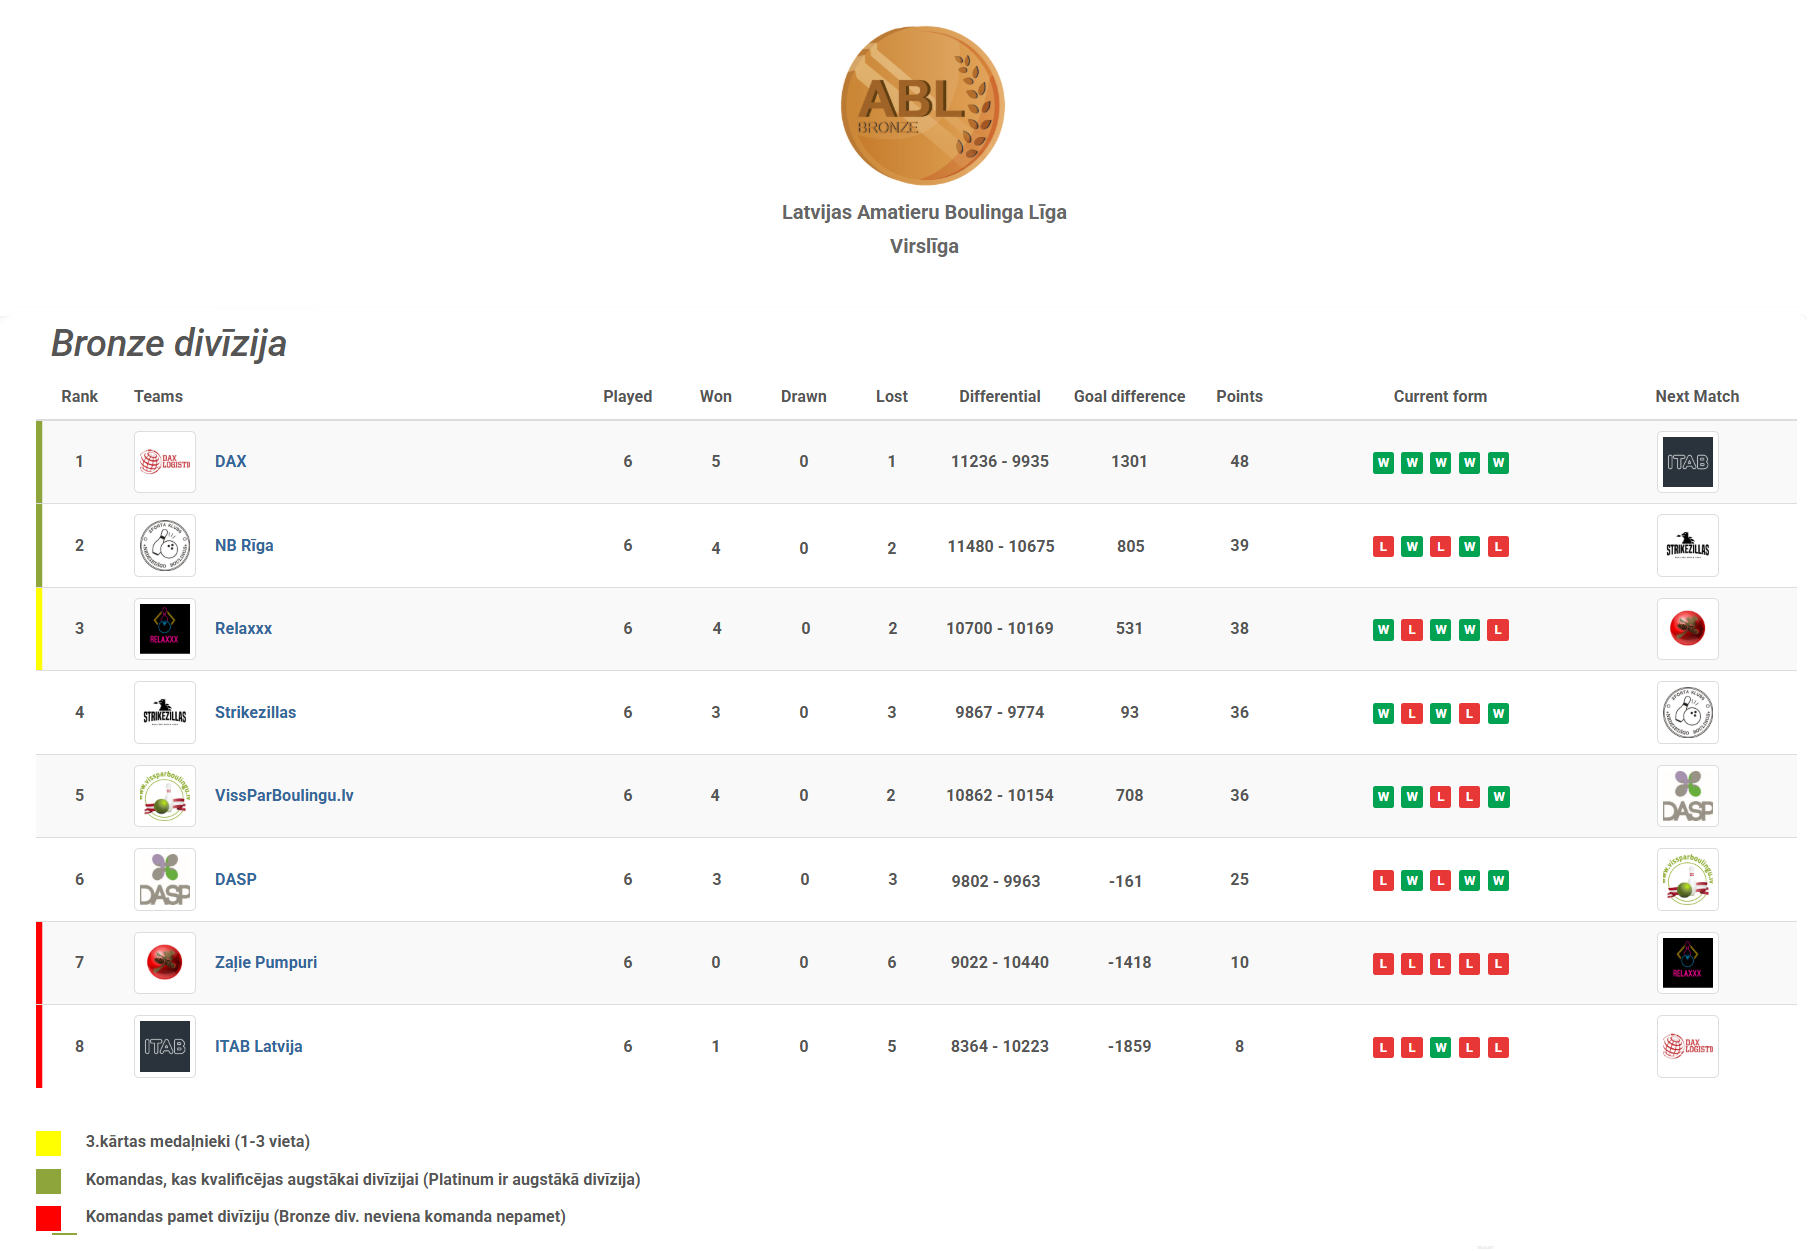Viewport: 1812px width, 1251px height.
Task: Click the NB Rīga team logo in Teams column
Action: tap(165, 546)
